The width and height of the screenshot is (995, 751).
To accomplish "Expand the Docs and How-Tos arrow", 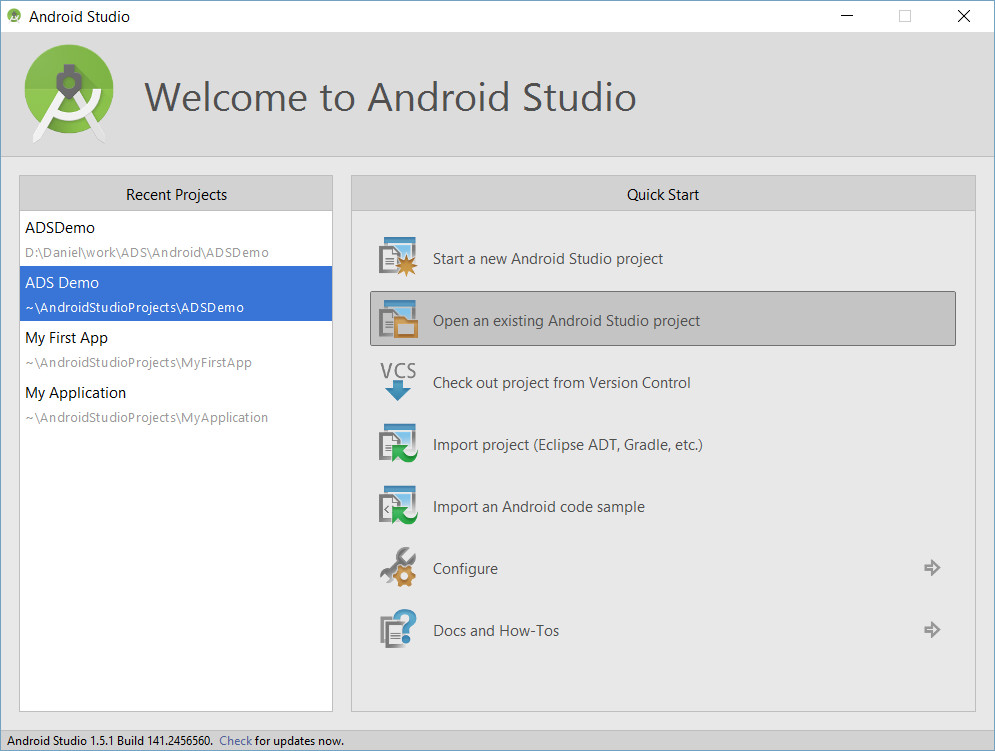I will coord(932,630).
